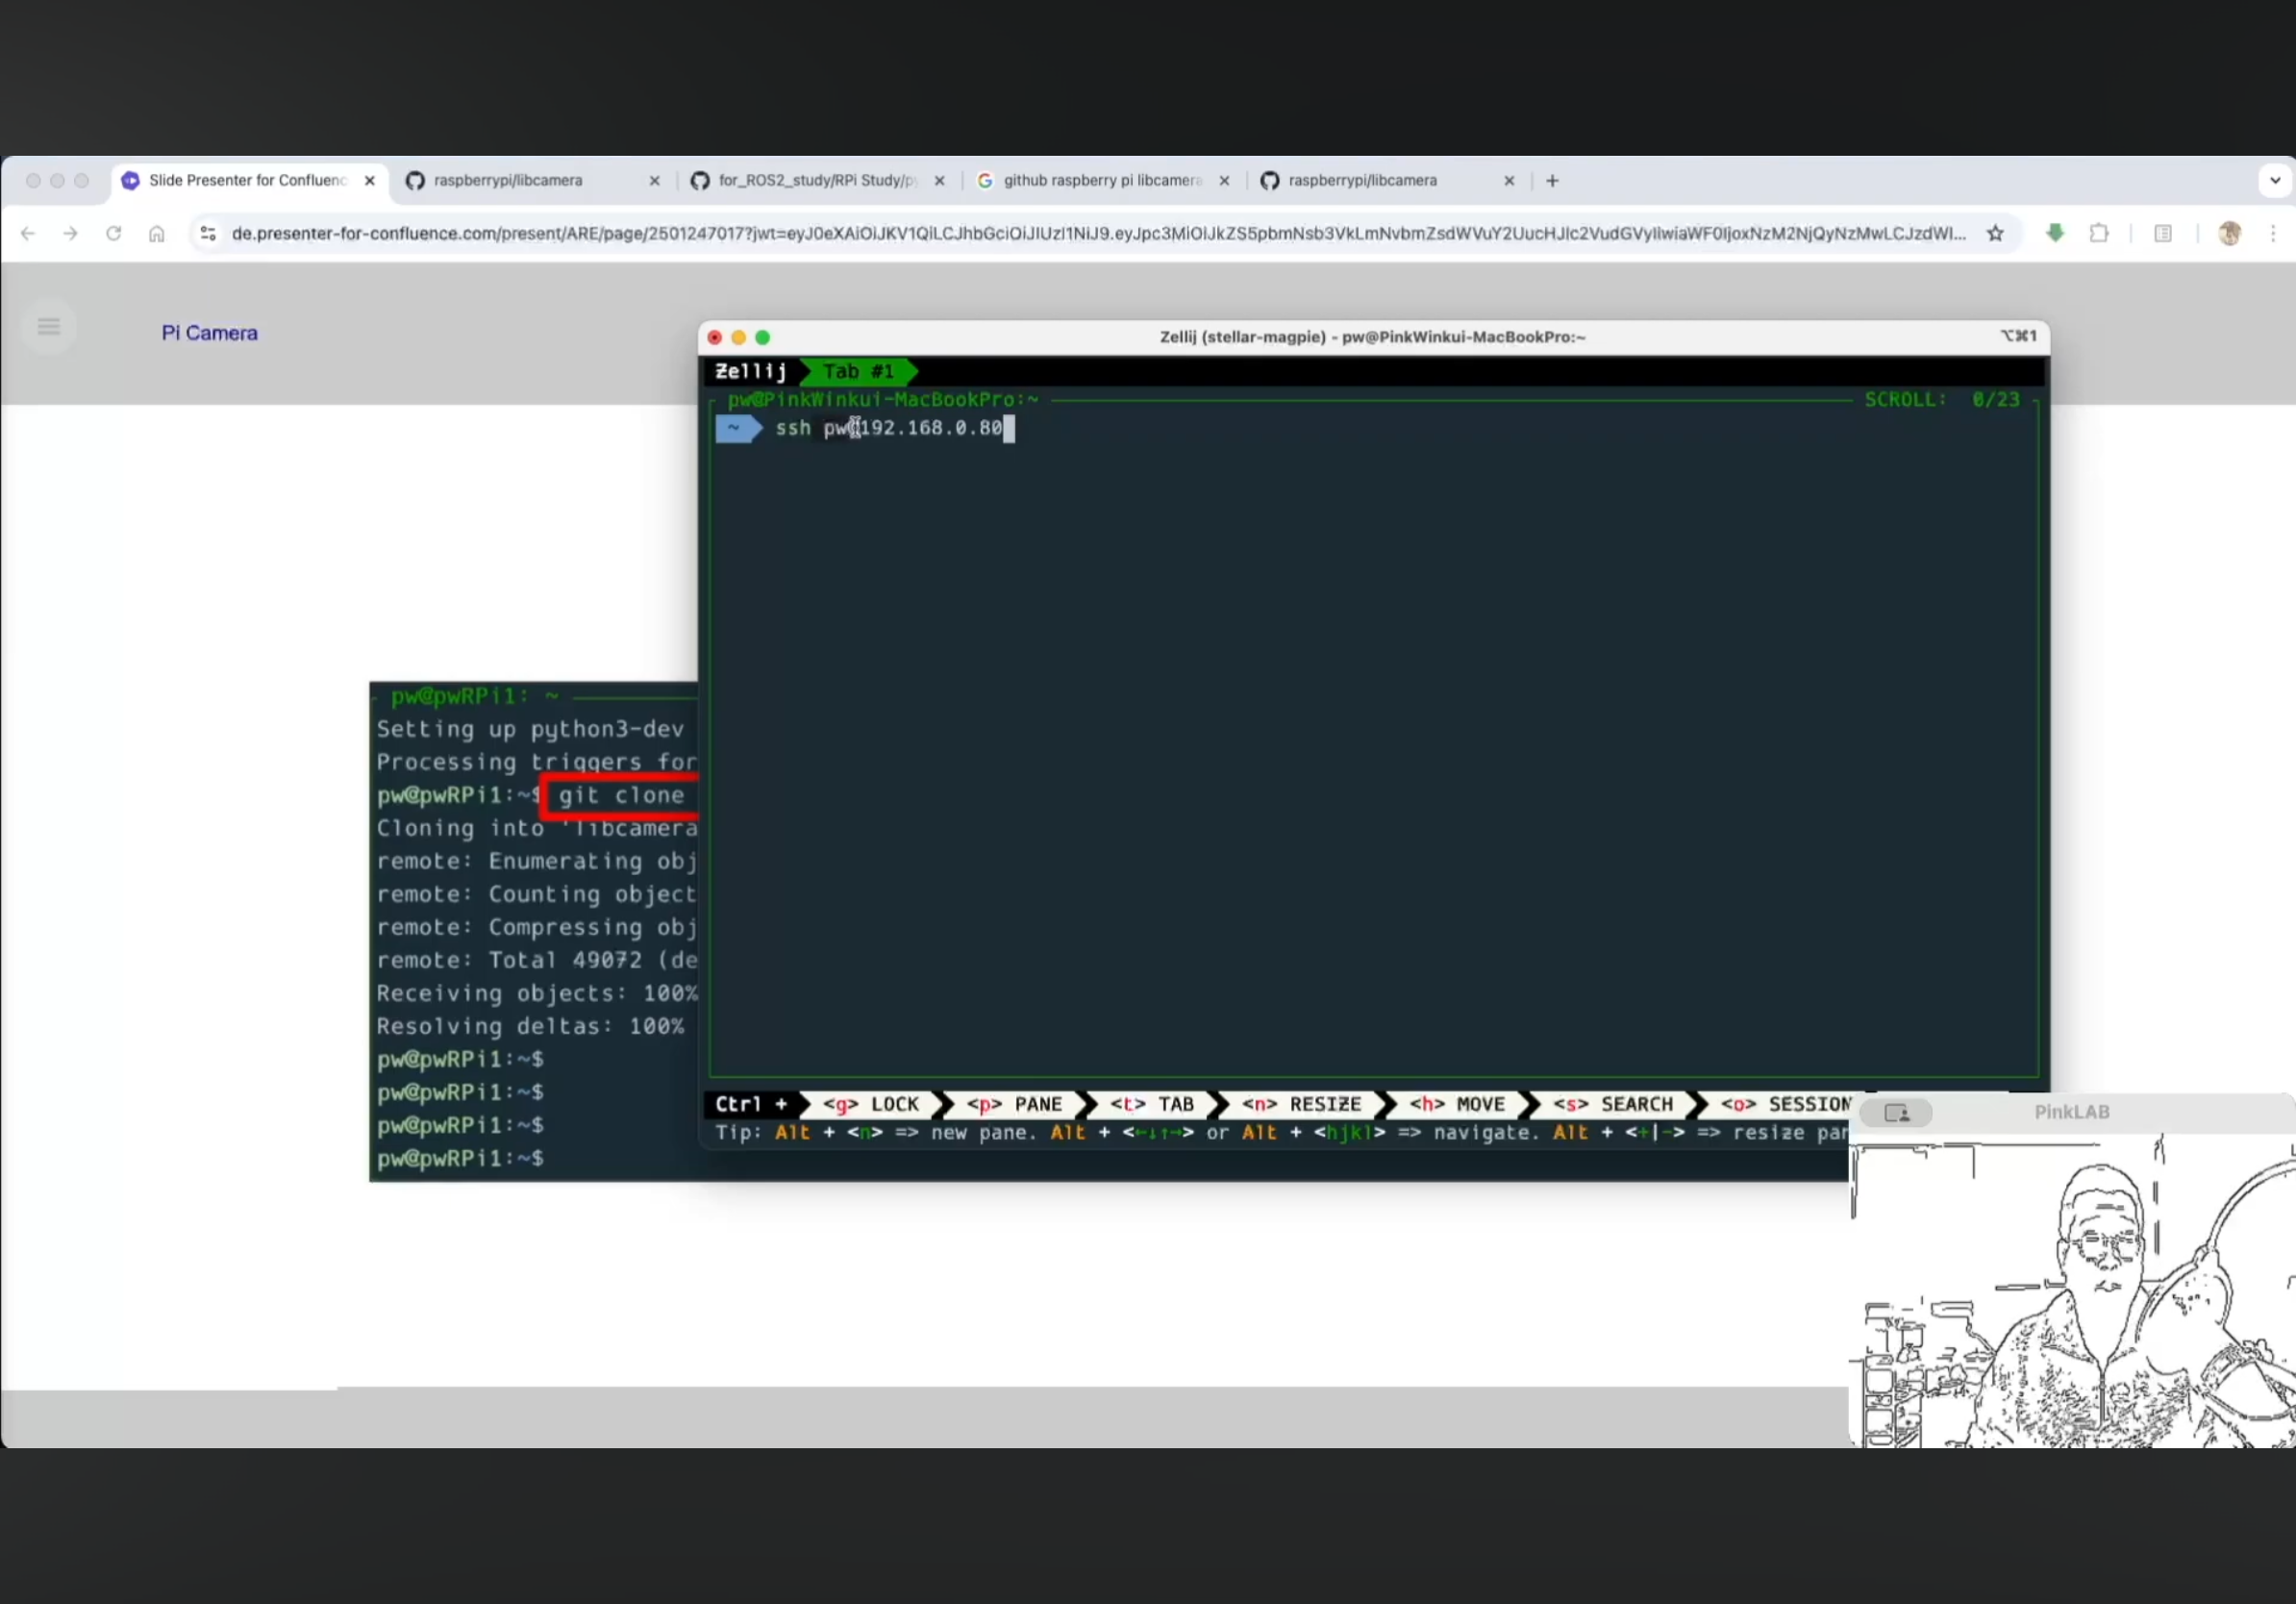
Task: Open the Chrome profile avatar
Action: tap(2229, 234)
